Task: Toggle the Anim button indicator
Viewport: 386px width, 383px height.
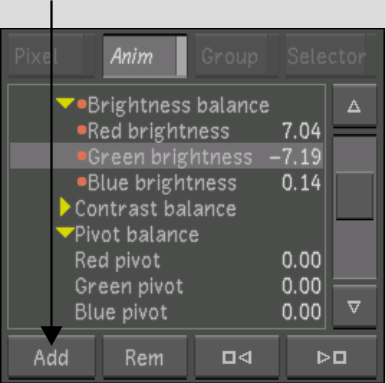Action: tap(181, 56)
